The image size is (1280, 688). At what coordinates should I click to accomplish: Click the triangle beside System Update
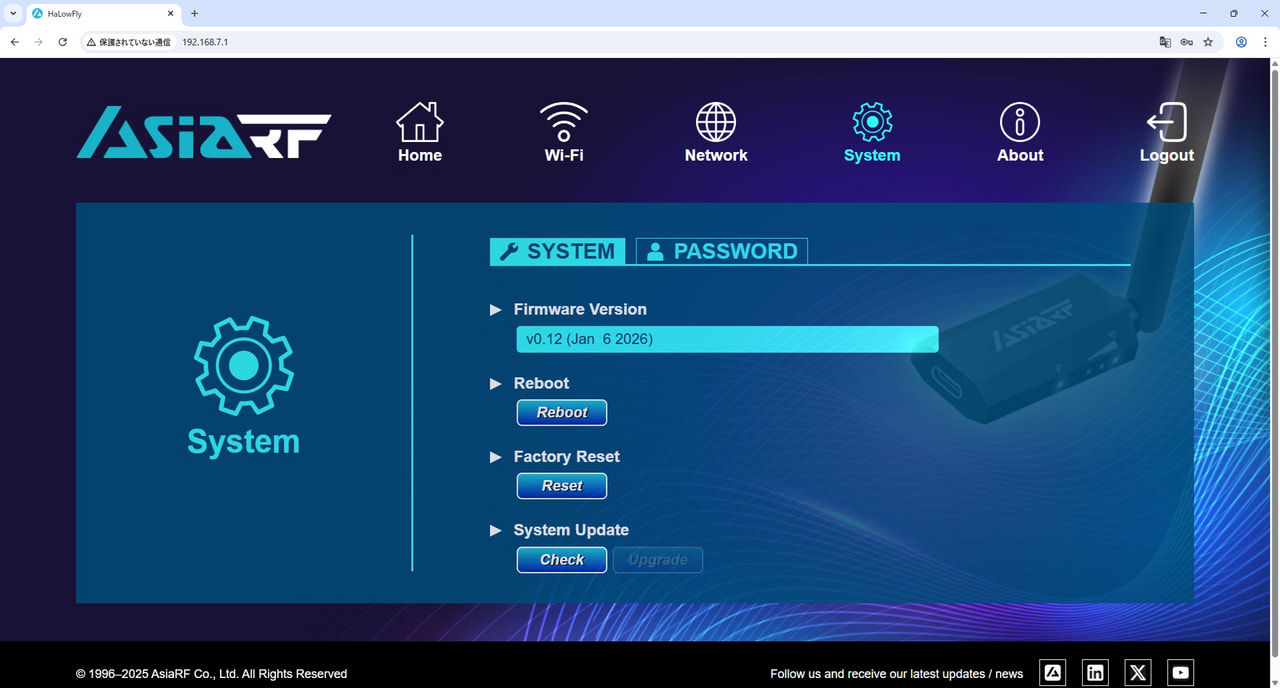point(496,530)
